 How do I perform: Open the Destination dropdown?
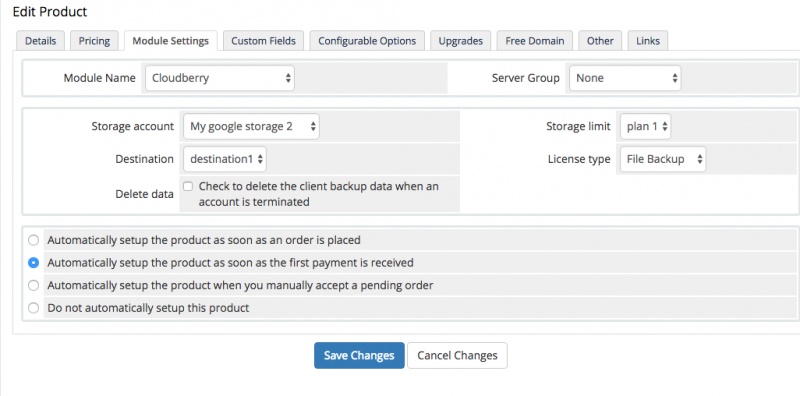(225, 159)
